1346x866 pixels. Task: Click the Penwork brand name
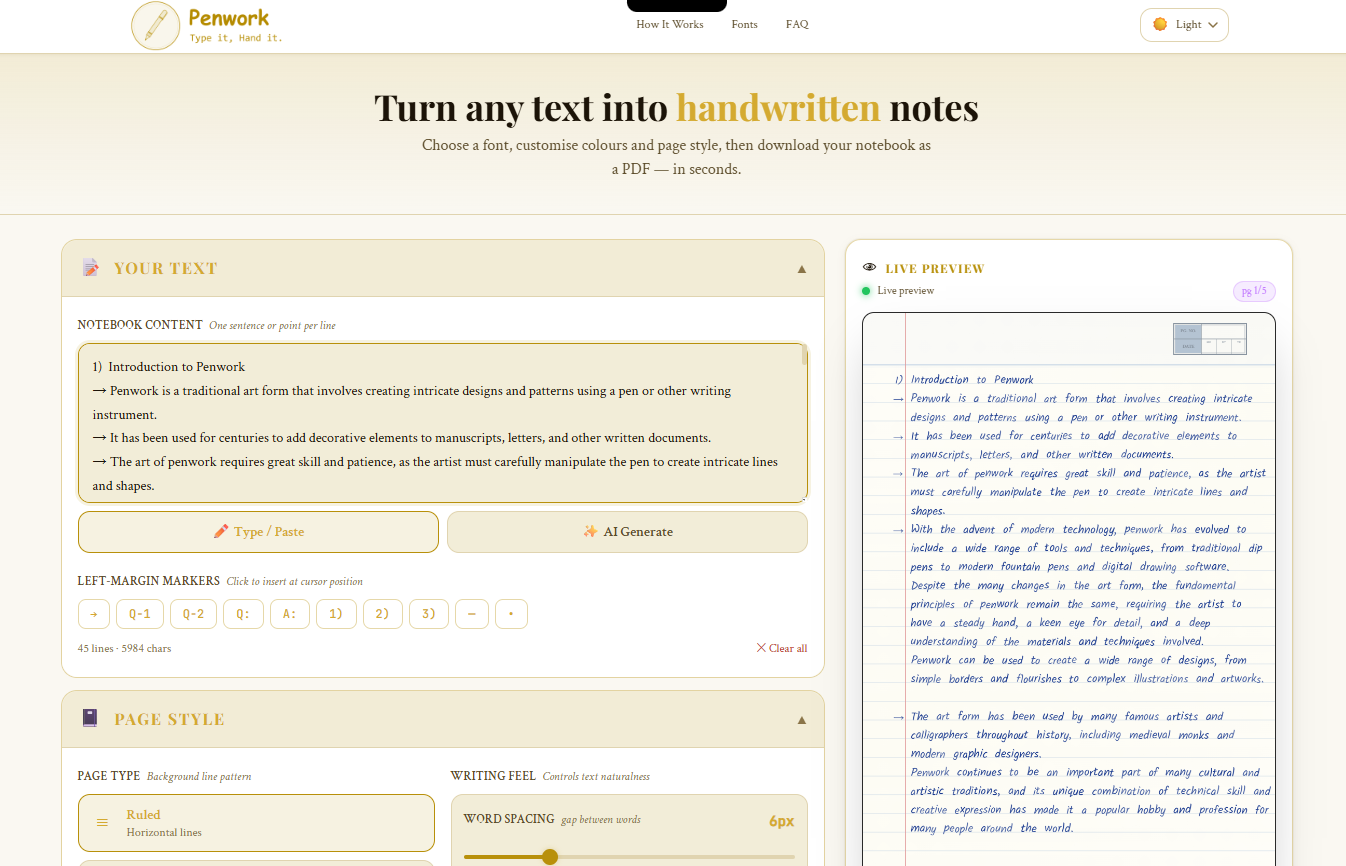coord(229,17)
